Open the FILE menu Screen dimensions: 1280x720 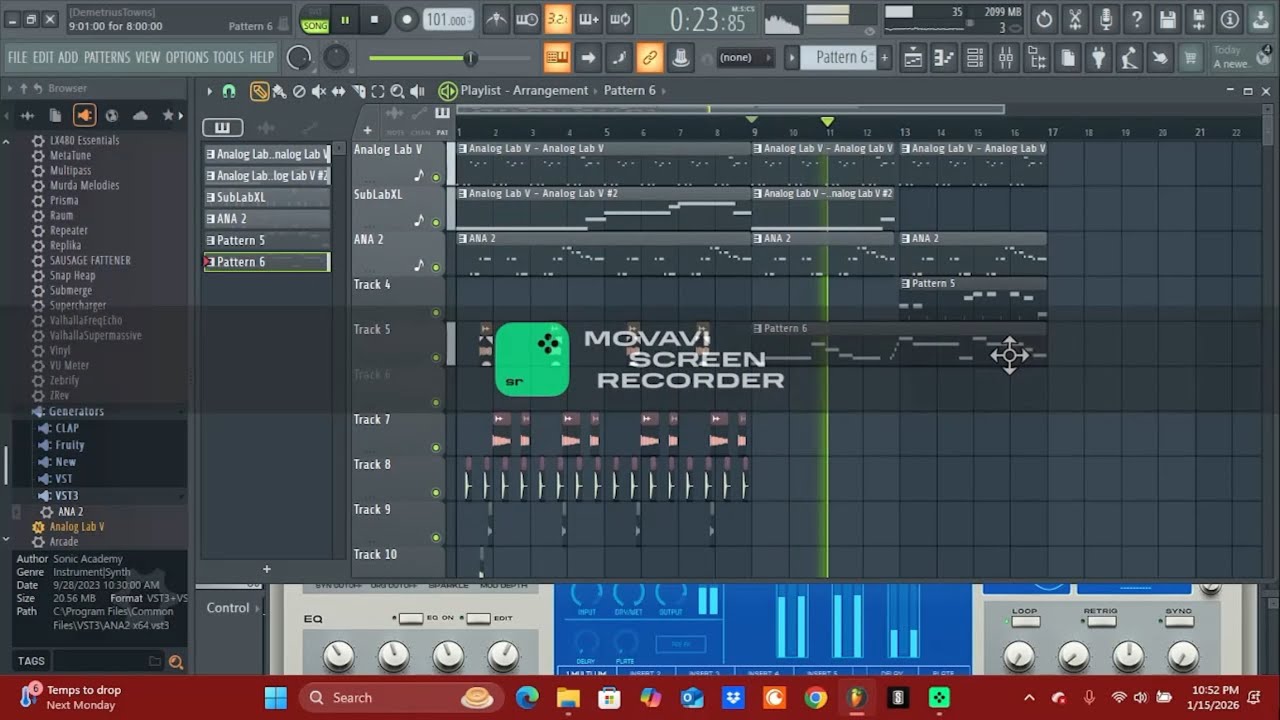pyautogui.click(x=17, y=57)
